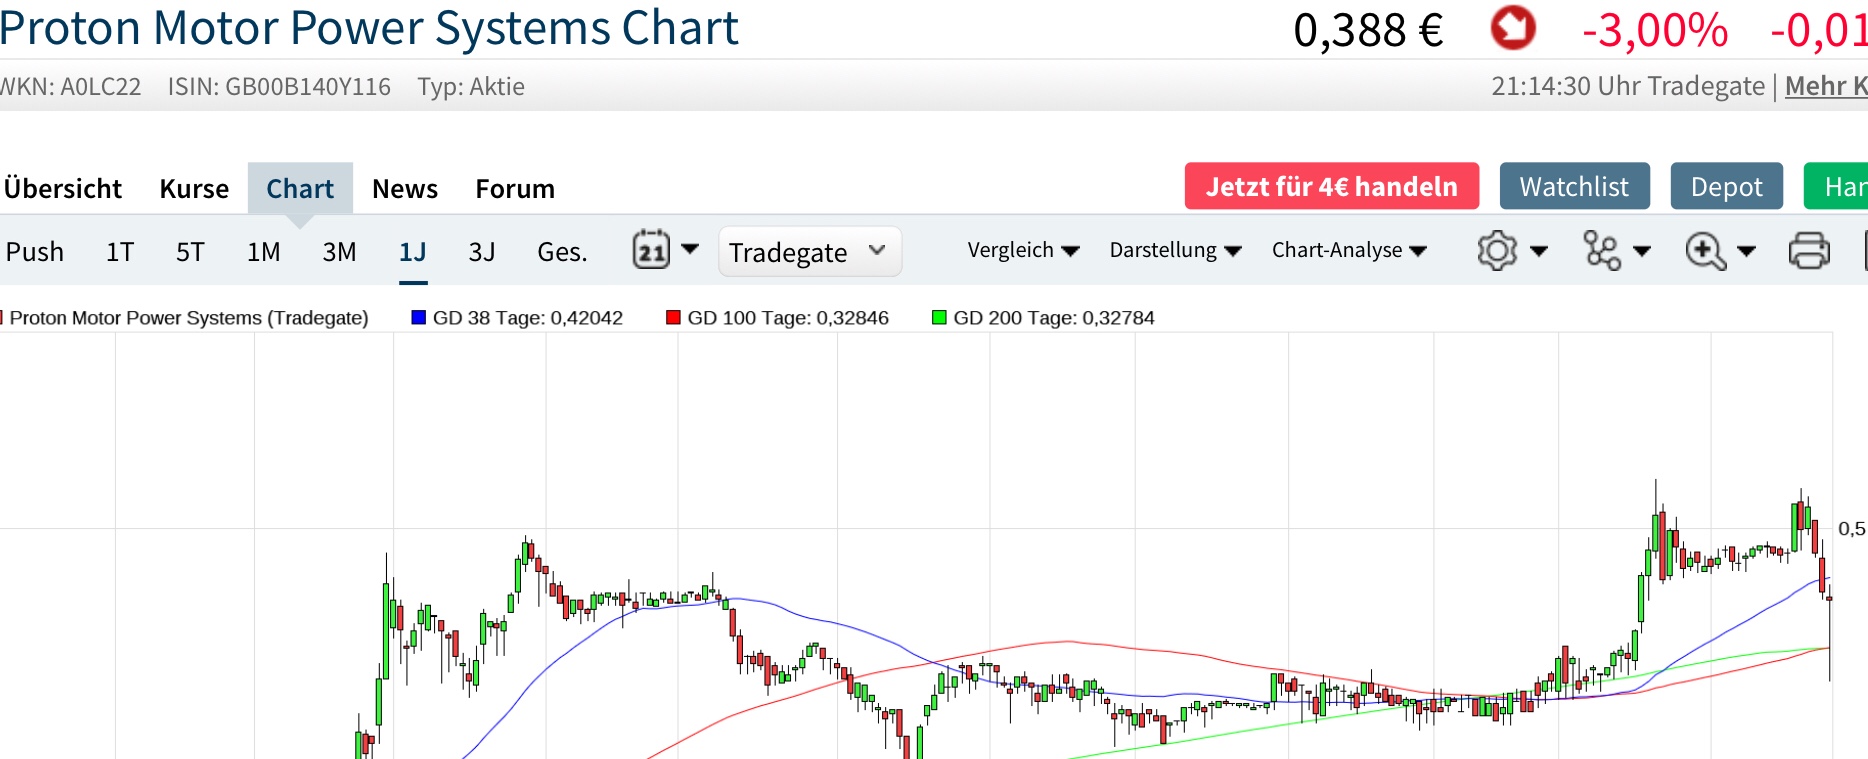This screenshot has width=1868, height=759.
Task: Click the red price-down arrow icon
Action: 1513,28
